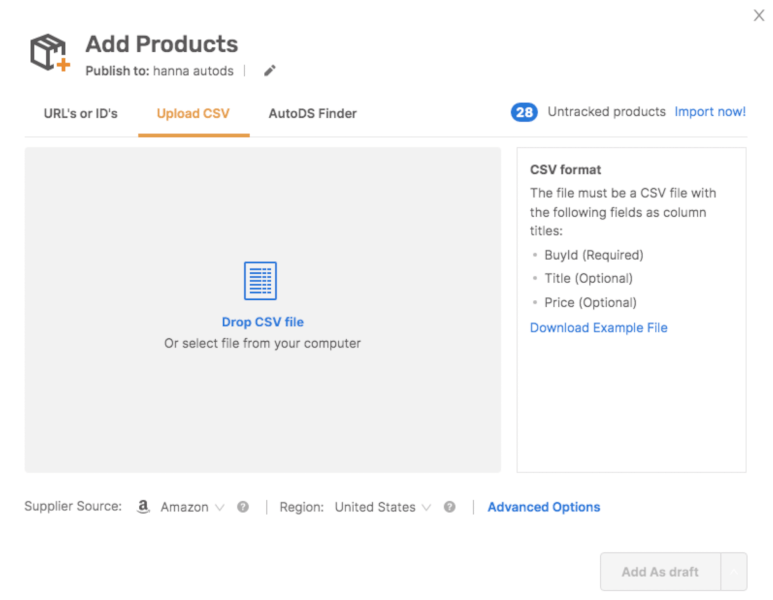
Task: Click the Amazon logo icon
Action: (143, 506)
